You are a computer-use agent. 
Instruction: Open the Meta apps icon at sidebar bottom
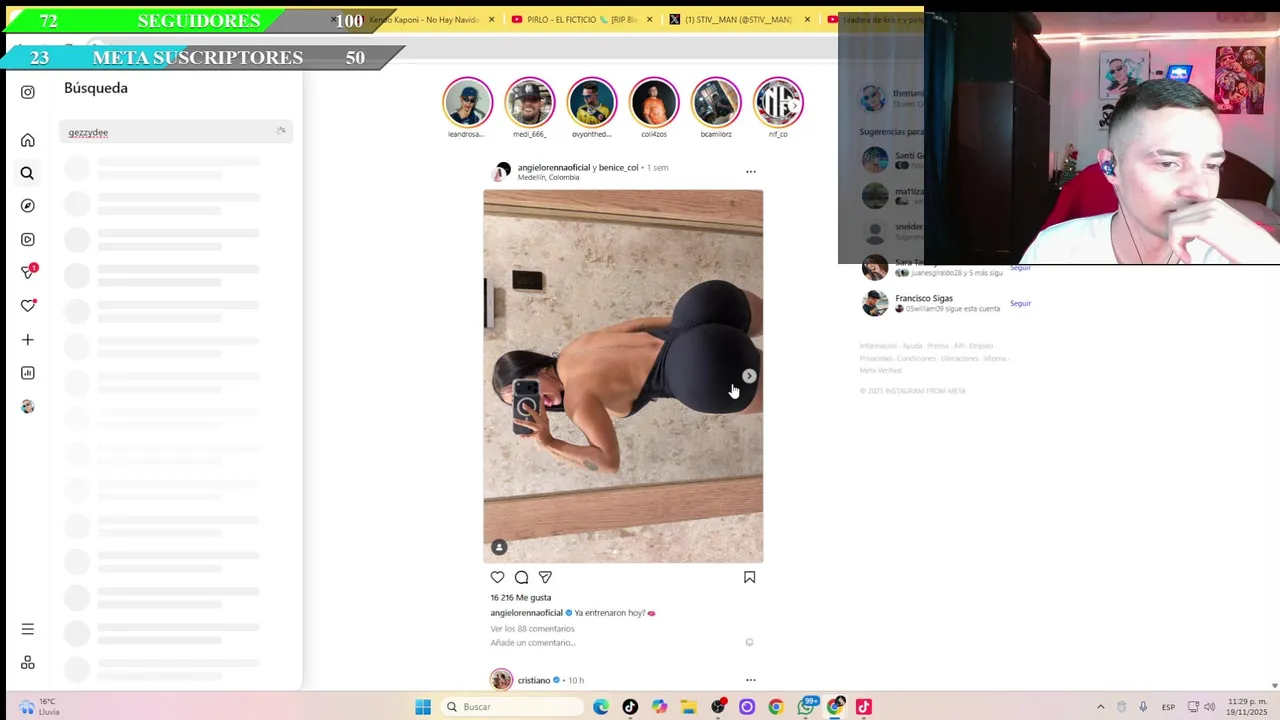click(28, 662)
